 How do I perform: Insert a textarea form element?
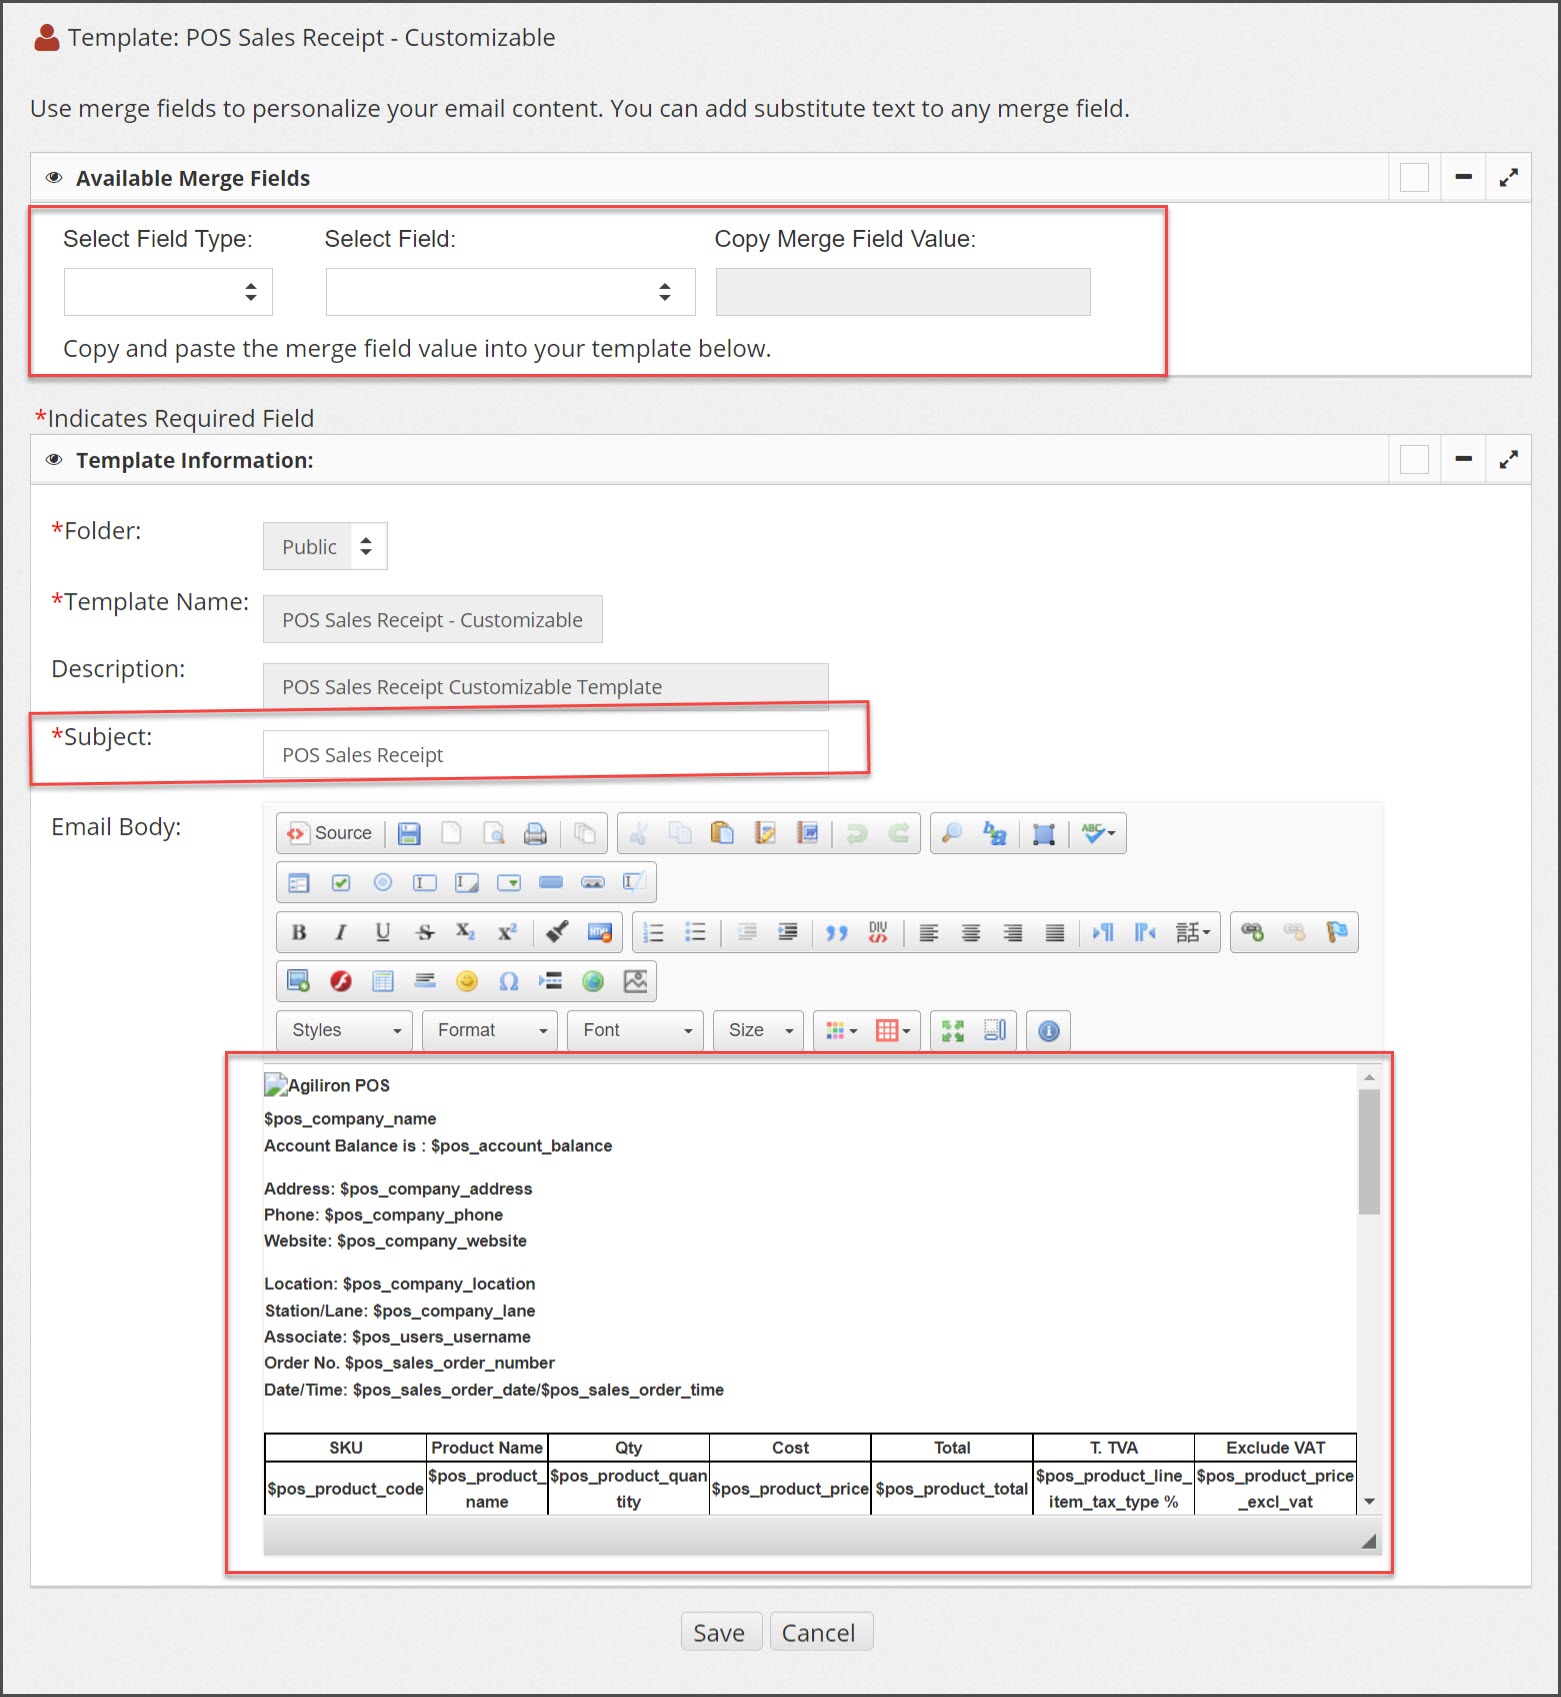coord(467,882)
